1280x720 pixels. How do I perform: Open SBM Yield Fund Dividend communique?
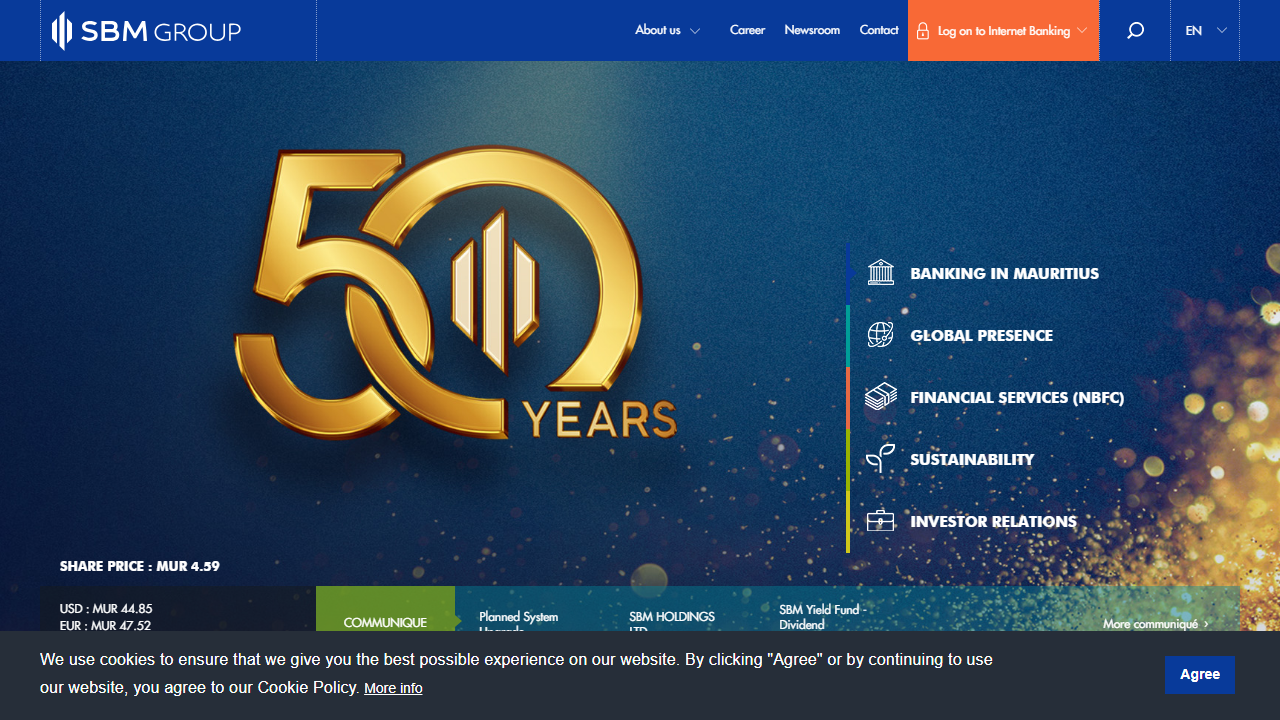[x=822, y=616]
